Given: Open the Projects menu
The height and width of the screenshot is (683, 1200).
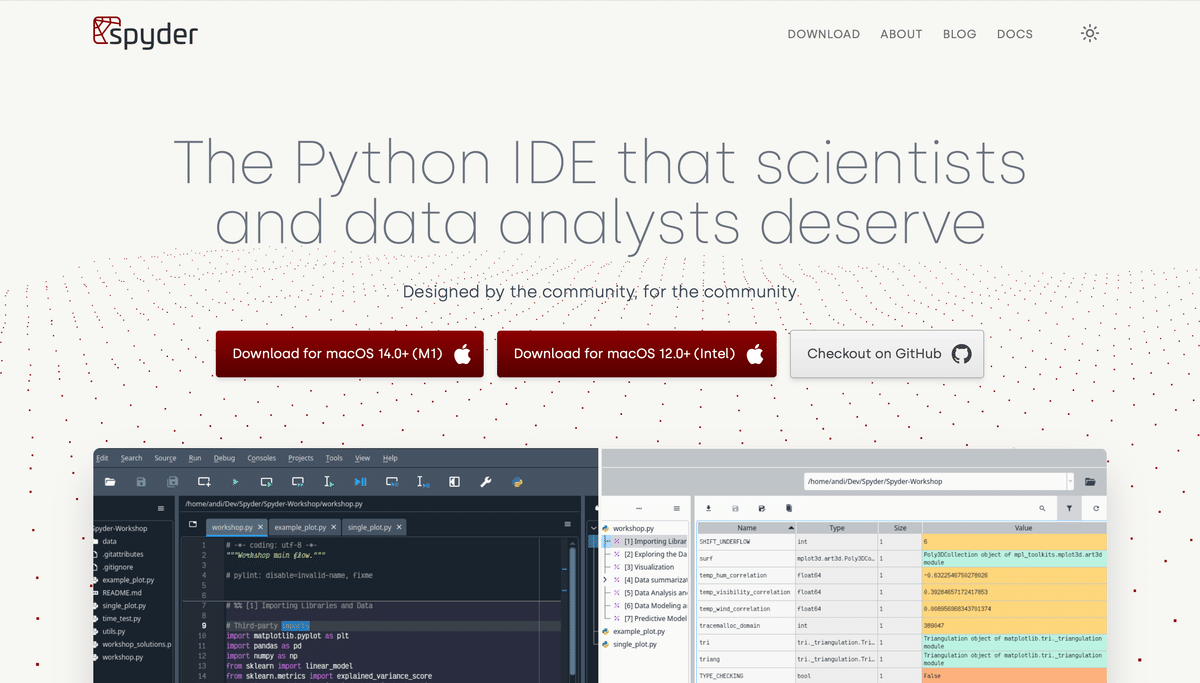Looking at the screenshot, I should (x=301, y=458).
